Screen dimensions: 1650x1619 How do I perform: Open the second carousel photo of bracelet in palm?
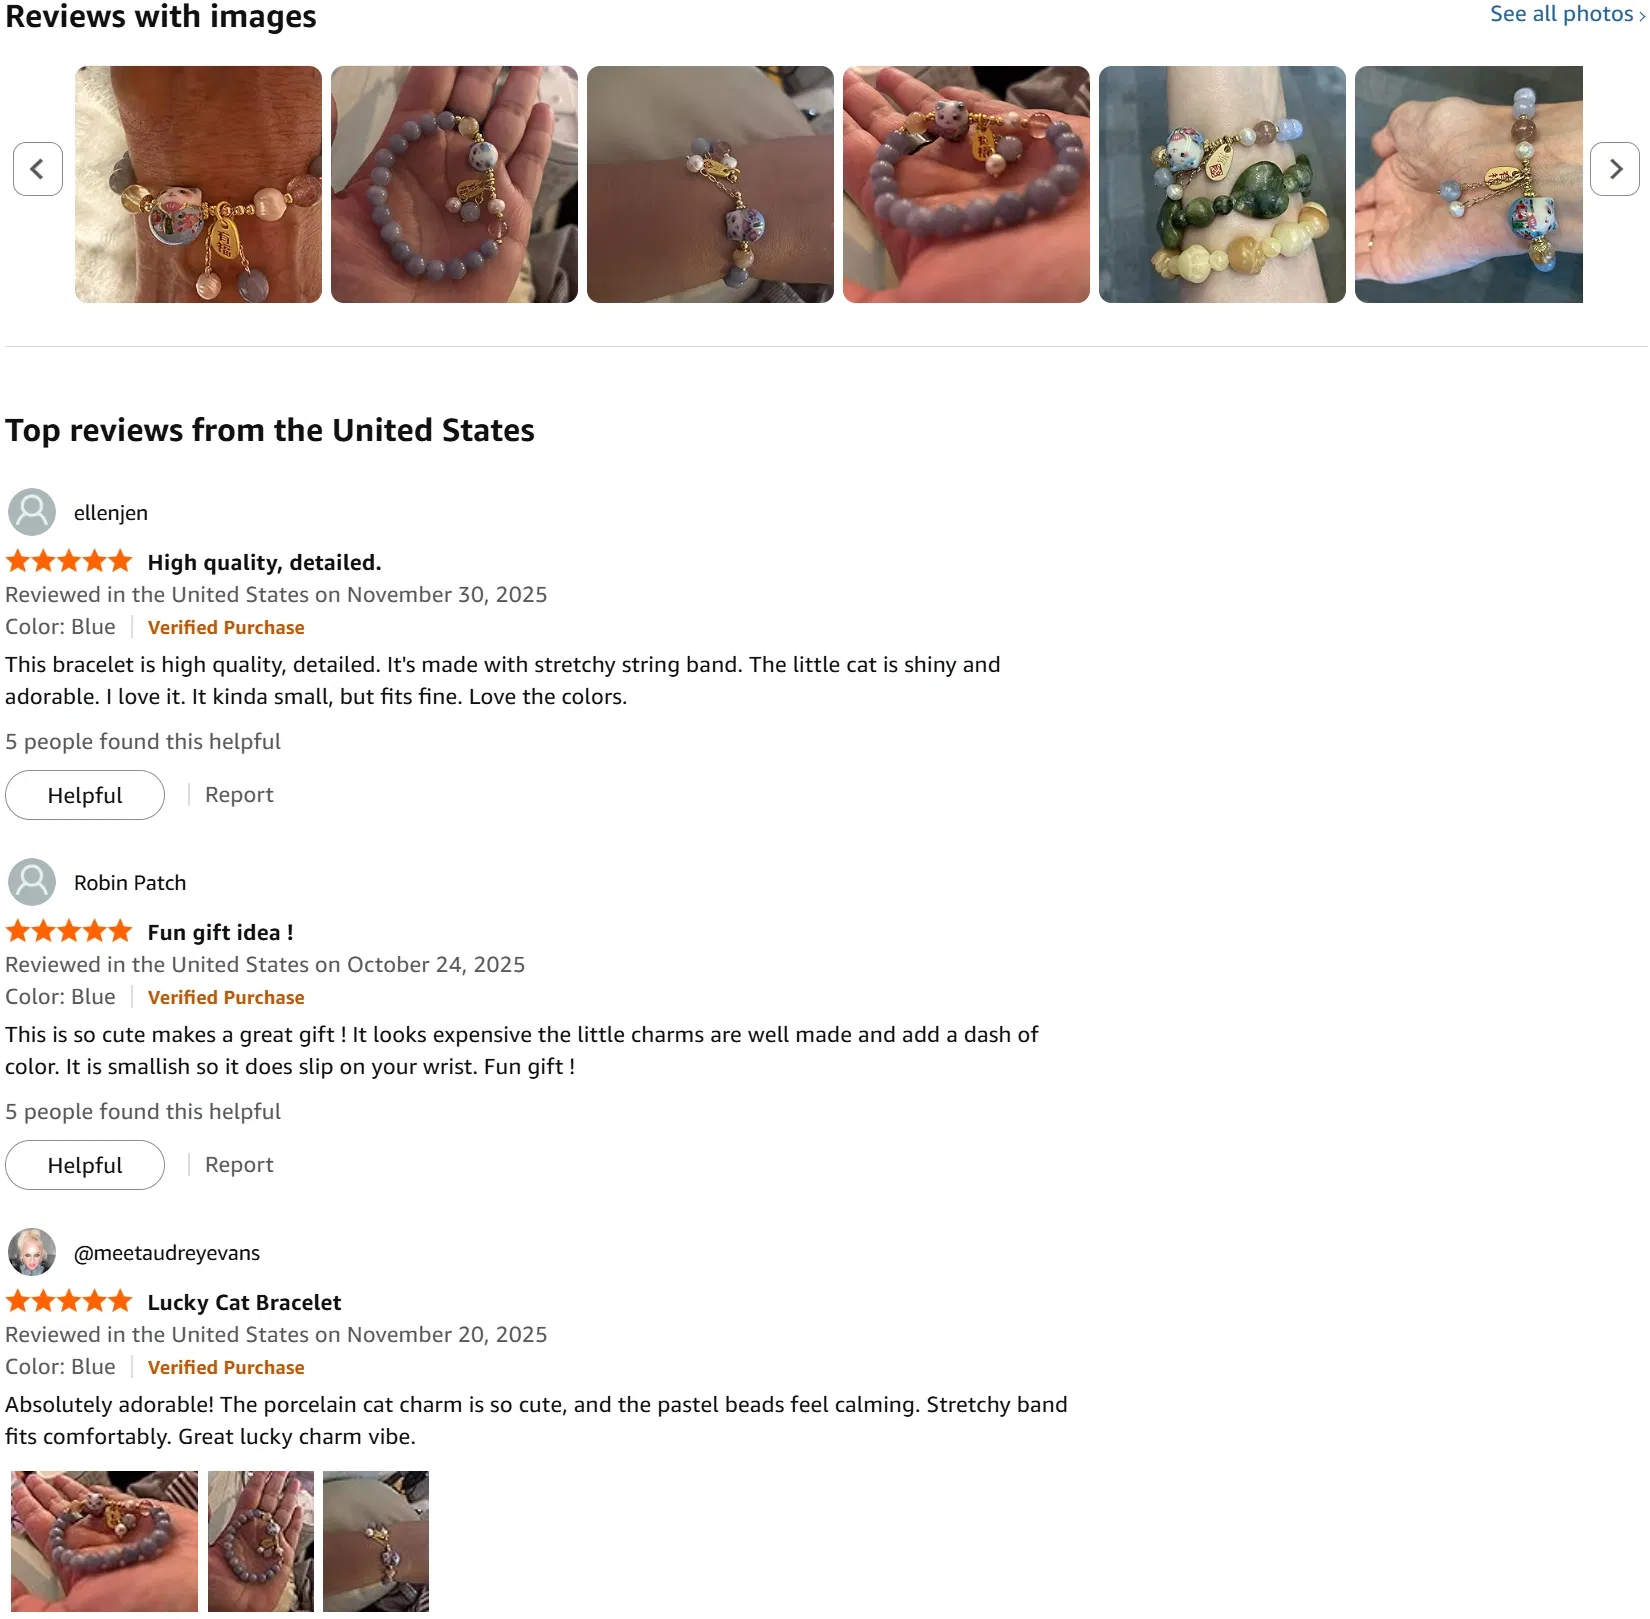[454, 184]
